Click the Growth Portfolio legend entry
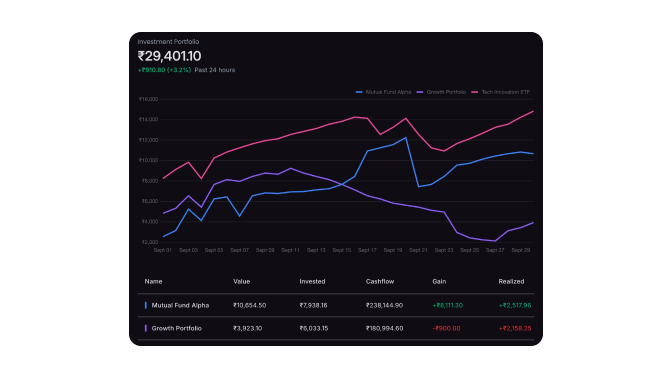Viewport: 672px width, 378px height. tap(441, 92)
